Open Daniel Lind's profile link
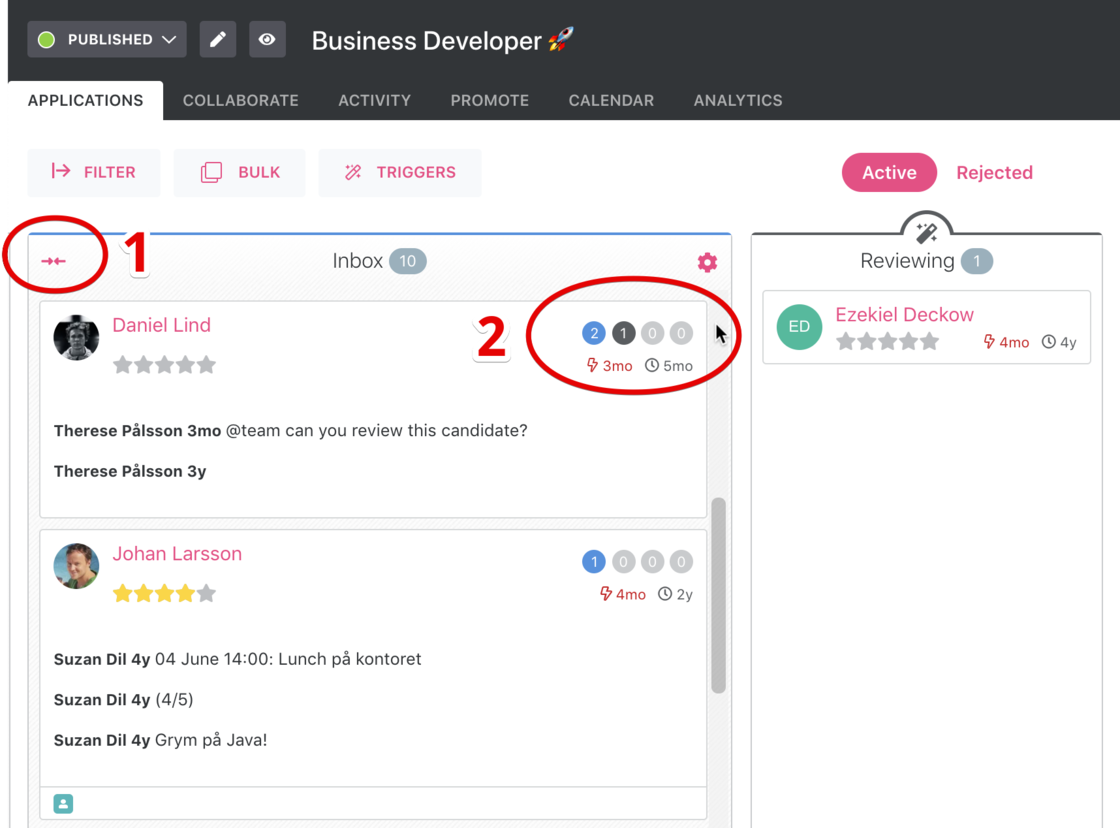Screen dimensions: 1120x828 tap(161, 325)
